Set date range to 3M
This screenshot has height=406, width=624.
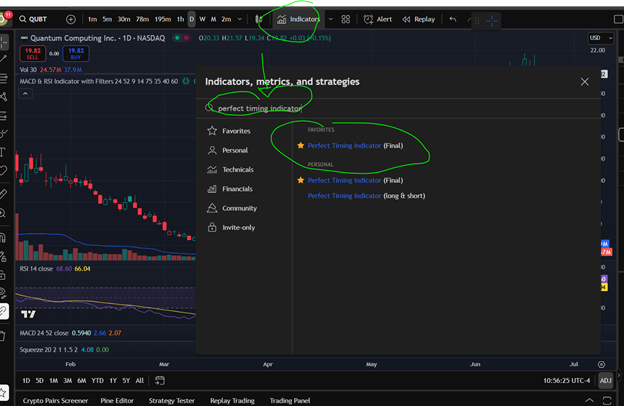point(68,381)
